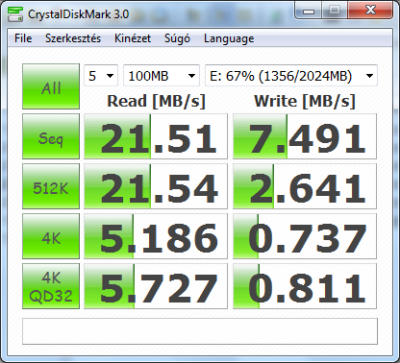The image size is (400, 363).
Task: Start the Seq test
Action: (51, 136)
